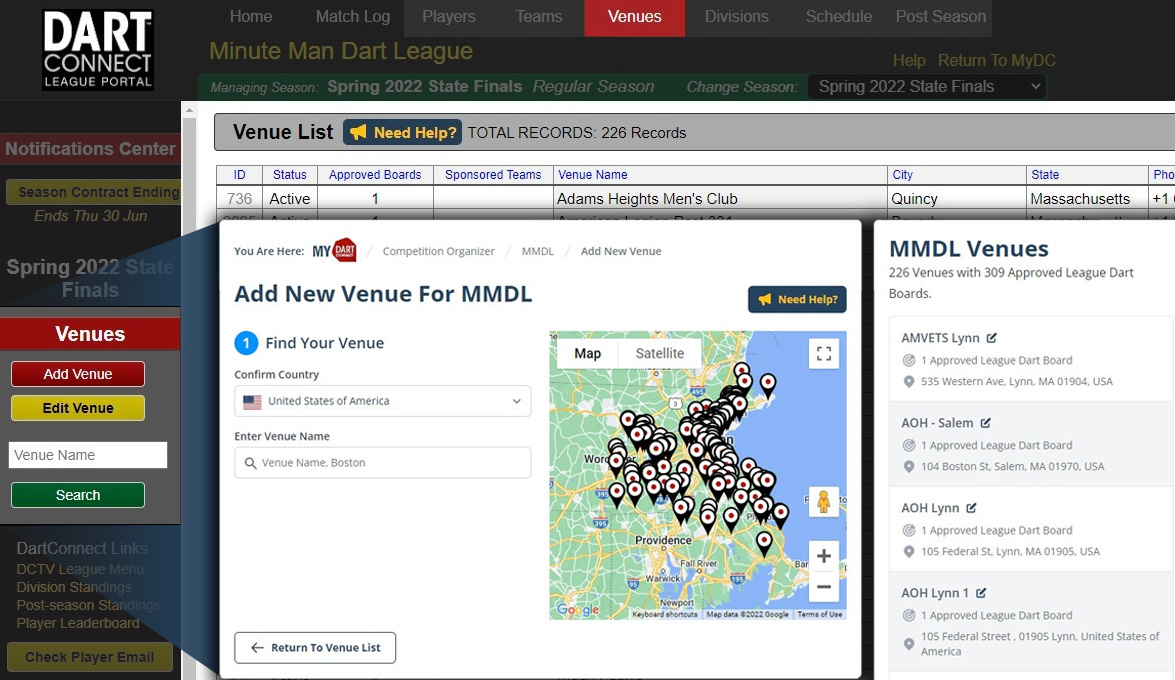Click Adams Heights Men's Club cell
The height and width of the screenshot is (680, 1175).
click(720, 199)
